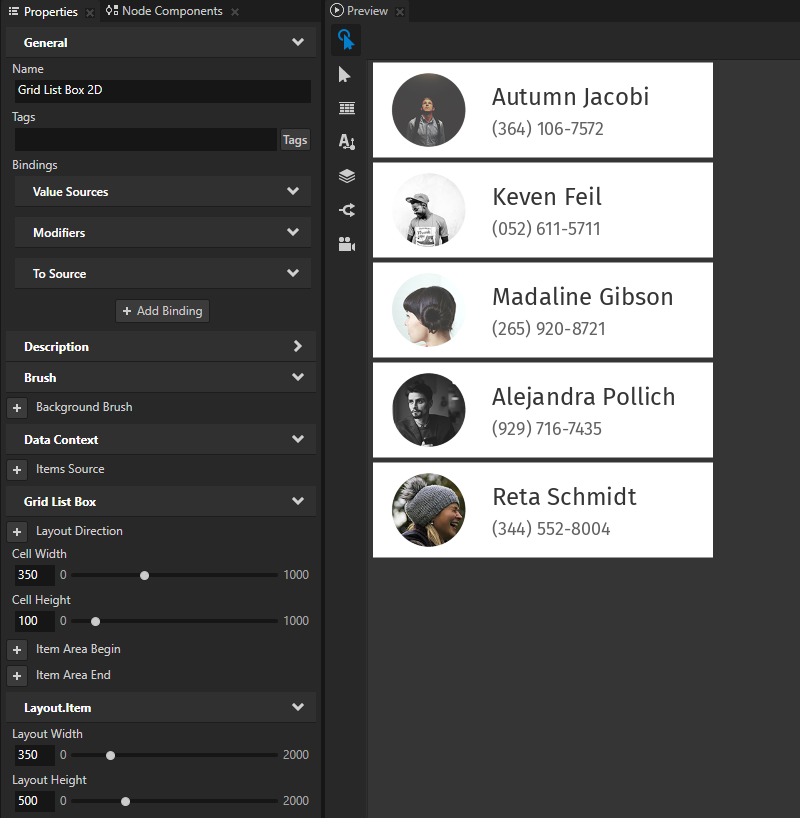Add the Background Brush property
The height and width of the screenshot is (818, 800).
[16, 407]
